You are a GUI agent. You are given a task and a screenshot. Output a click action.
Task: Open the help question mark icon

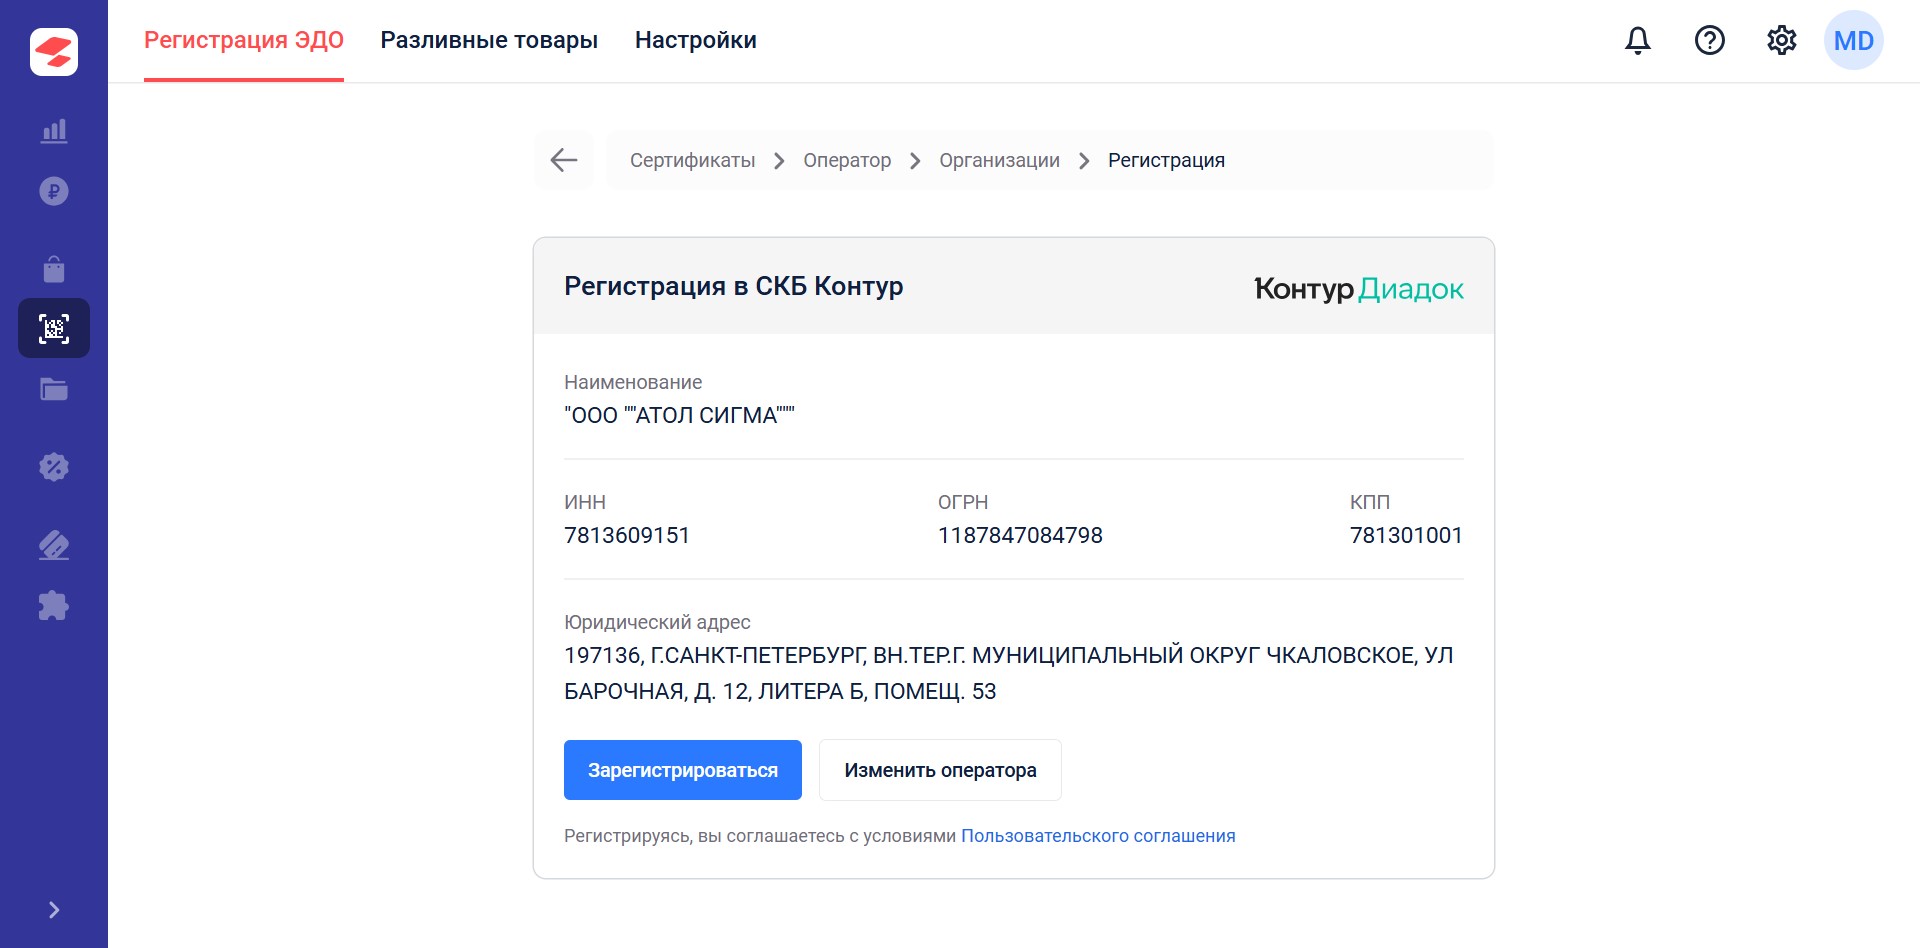click(x=1710, y=40)
